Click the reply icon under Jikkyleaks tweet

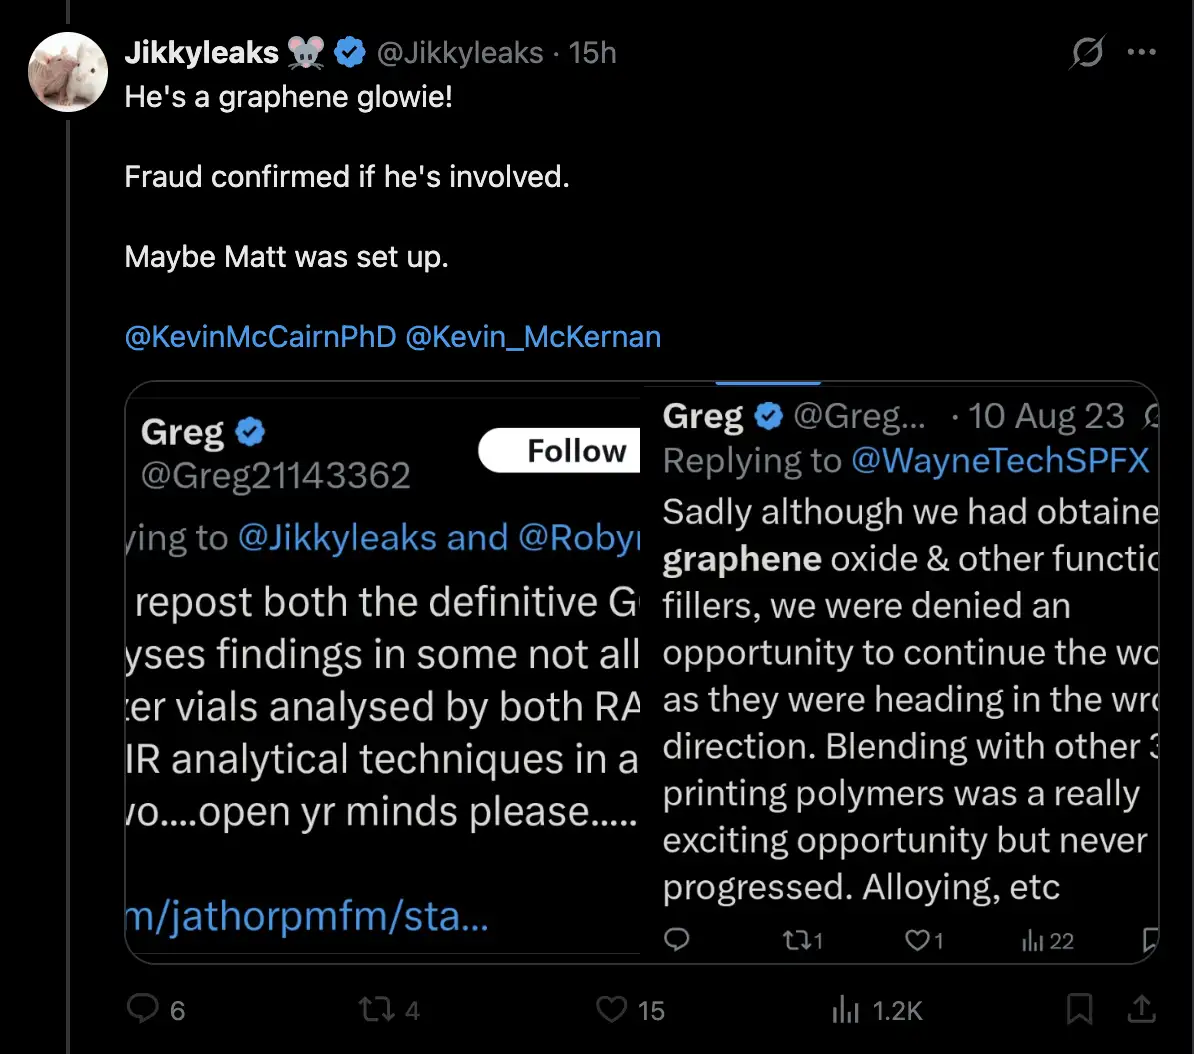(143, 1010)
